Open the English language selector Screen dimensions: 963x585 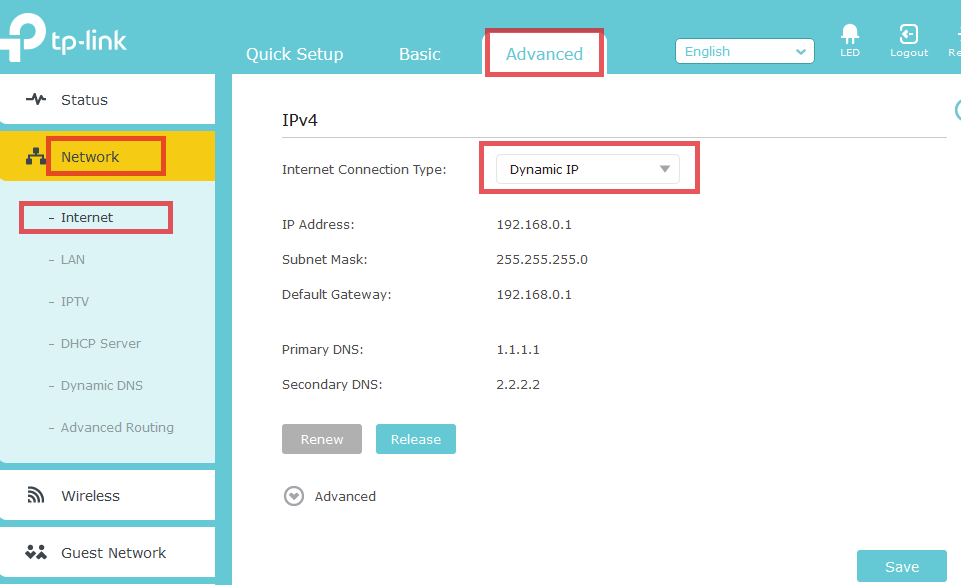pyautogui.click(x=744, y=50)
